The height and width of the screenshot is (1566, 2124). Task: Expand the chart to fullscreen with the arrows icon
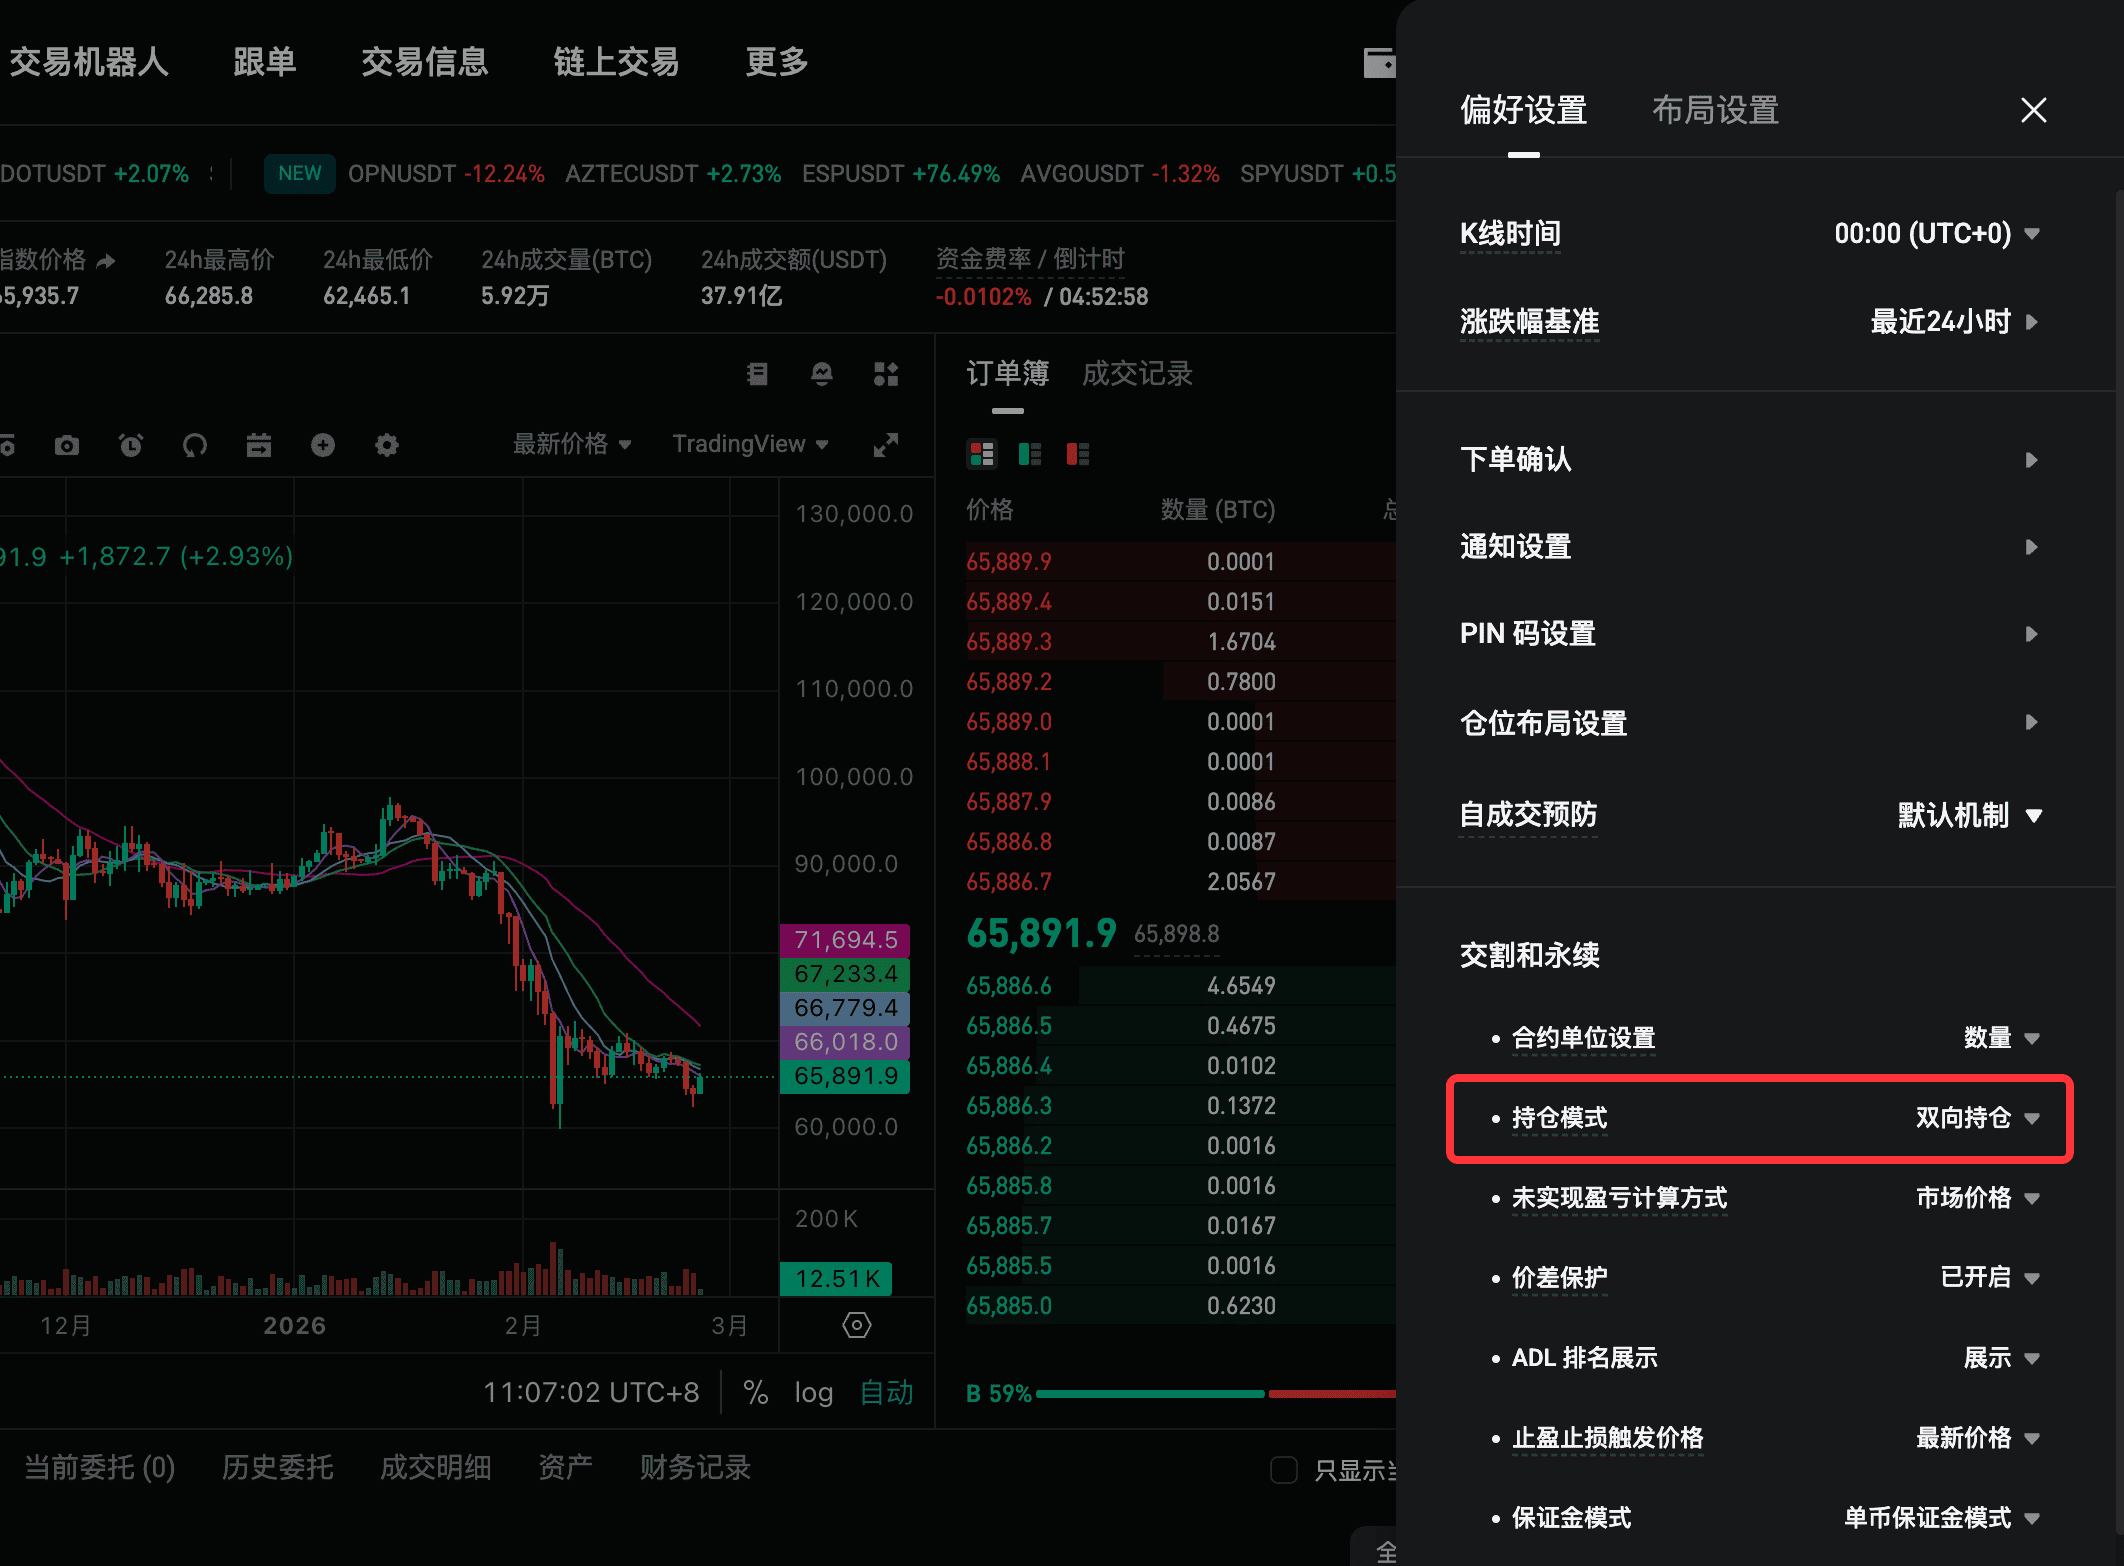(885, 445)
